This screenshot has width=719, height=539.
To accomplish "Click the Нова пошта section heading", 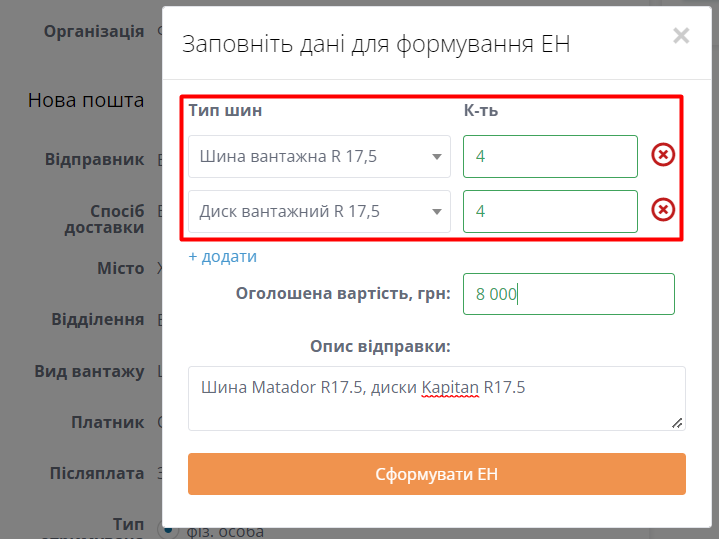I will tap(86, 100).
